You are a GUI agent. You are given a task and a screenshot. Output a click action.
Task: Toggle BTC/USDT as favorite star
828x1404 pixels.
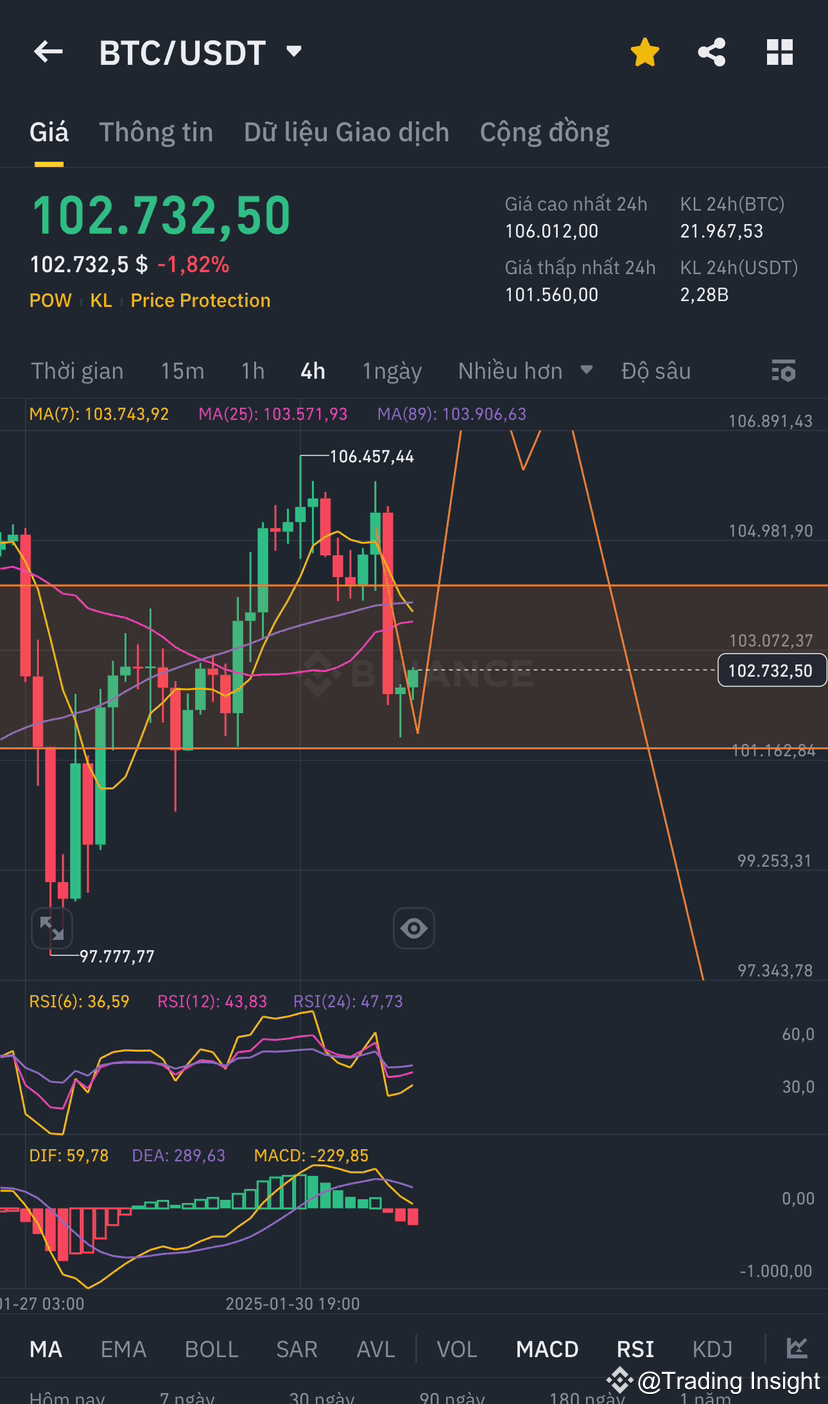[x=644, y=52]
